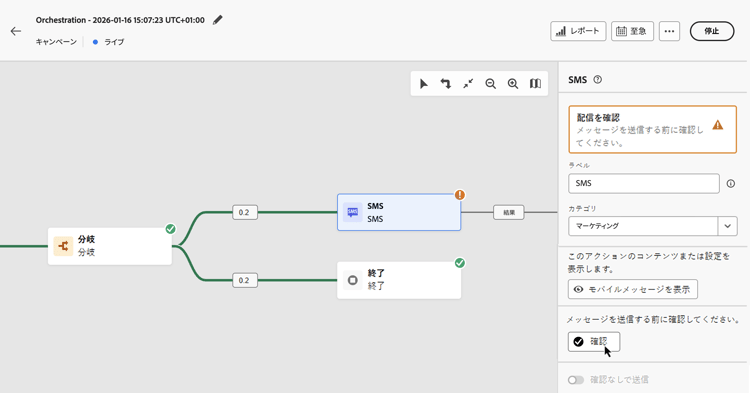750x393 pixels.
Task: Edit the orchestration name with the pencil icon
Action: point(218,20)
